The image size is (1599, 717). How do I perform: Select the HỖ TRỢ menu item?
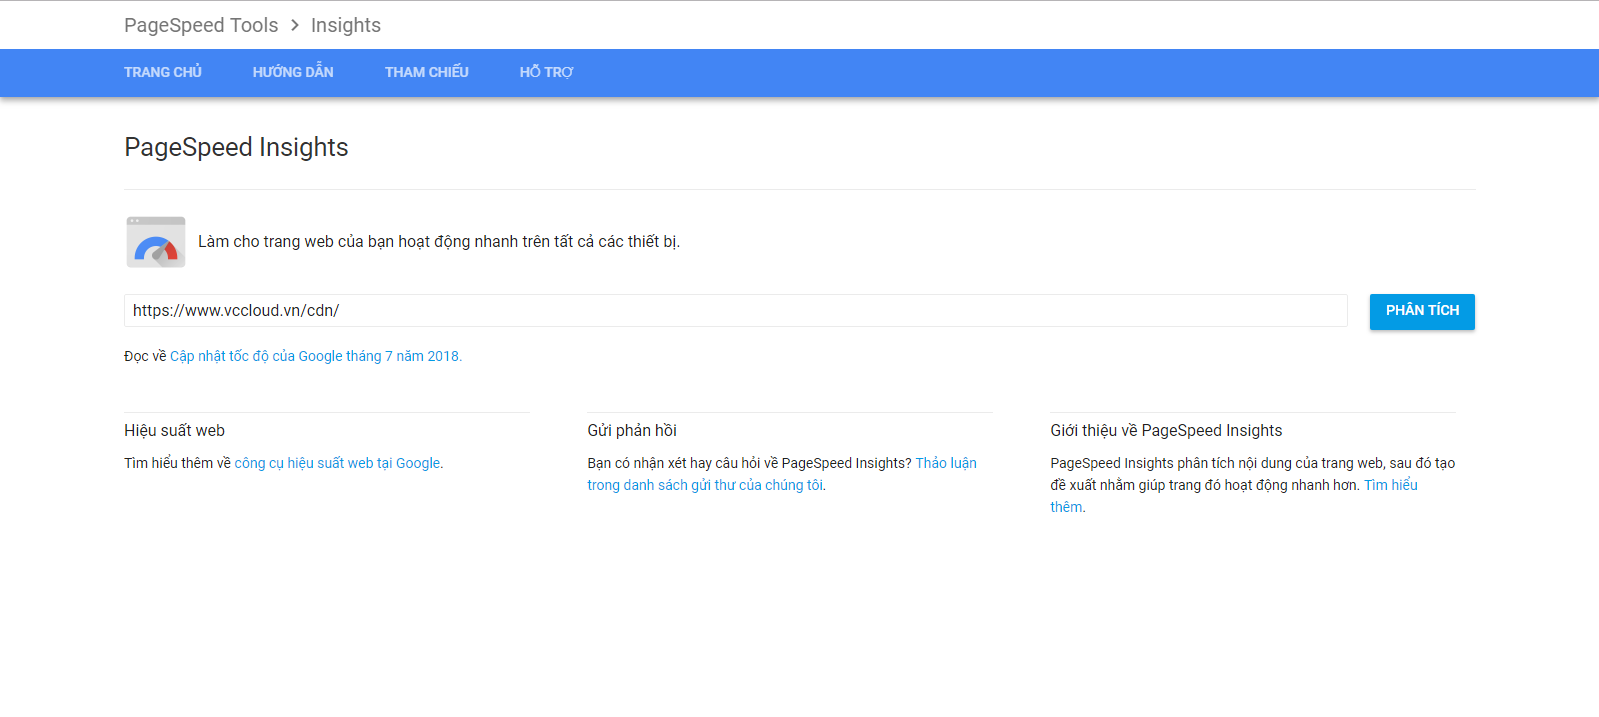pos(546,72)
